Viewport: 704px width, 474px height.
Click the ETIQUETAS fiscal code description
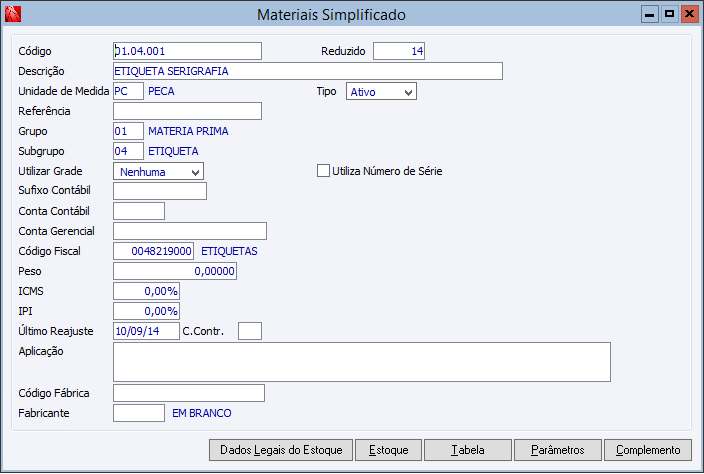tap(229, 251)
